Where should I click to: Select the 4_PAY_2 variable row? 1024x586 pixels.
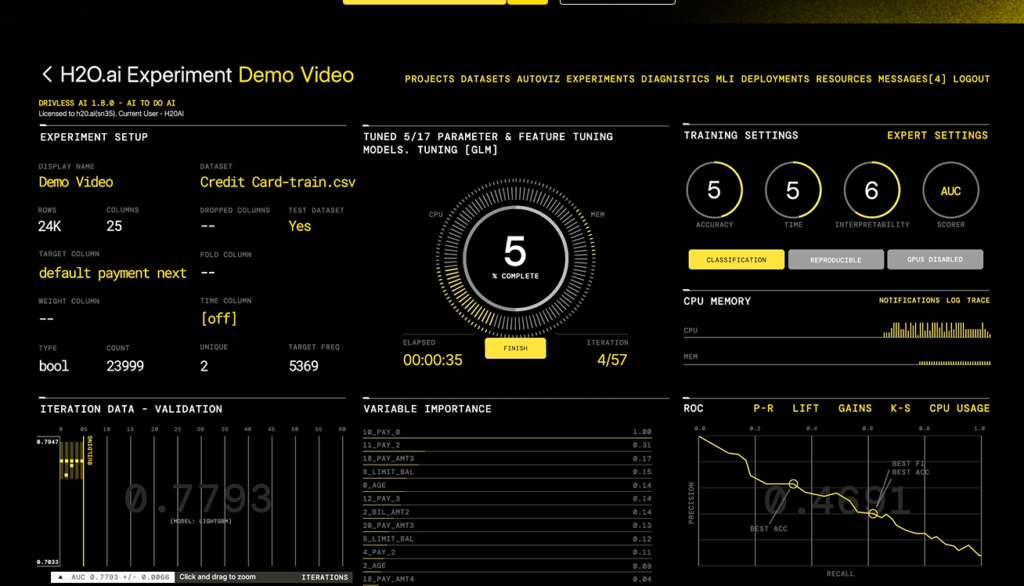coord(507,552)
